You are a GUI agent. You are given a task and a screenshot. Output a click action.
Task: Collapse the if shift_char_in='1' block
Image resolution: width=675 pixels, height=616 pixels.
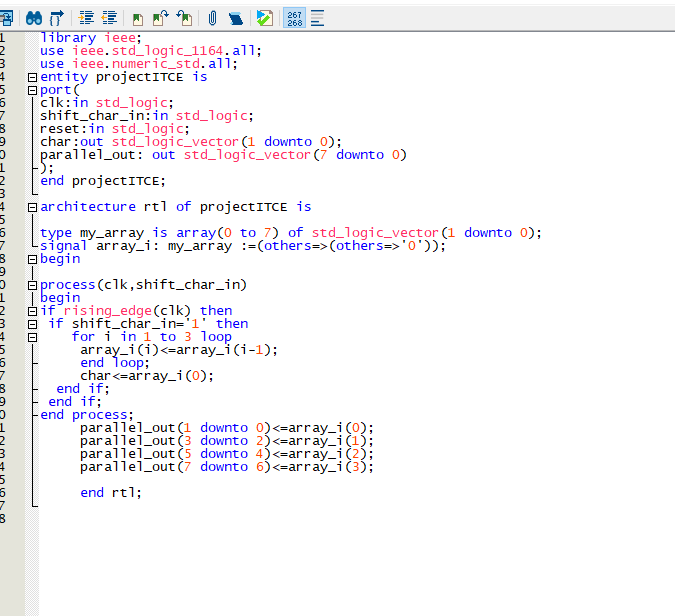[x=32, y=324]
